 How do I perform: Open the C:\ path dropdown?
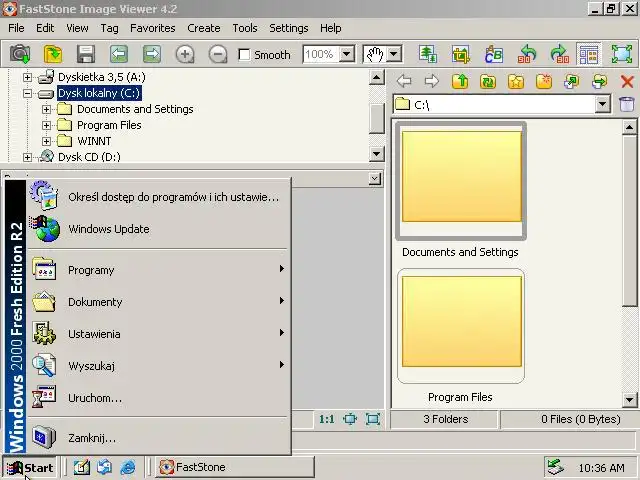coord(602,104)
